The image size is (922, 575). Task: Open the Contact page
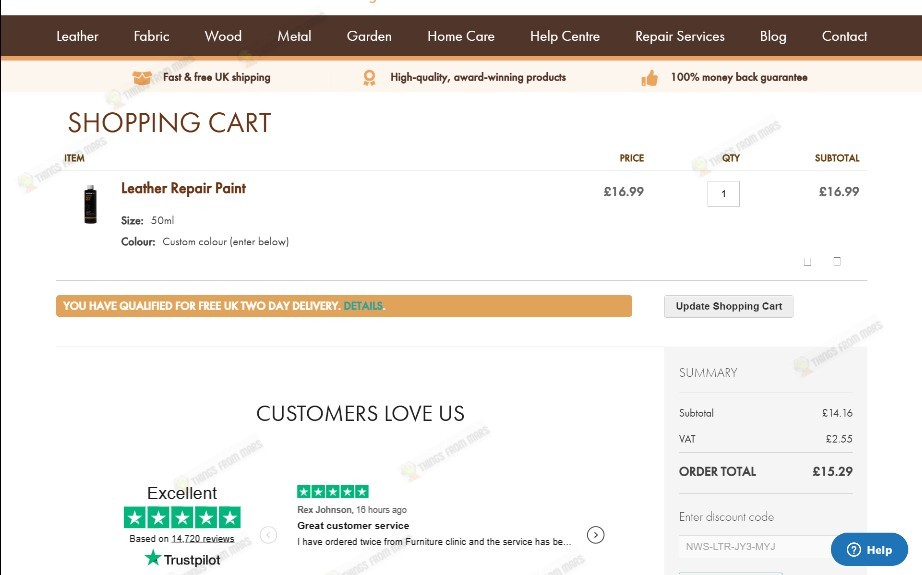(x=844, y=36)
